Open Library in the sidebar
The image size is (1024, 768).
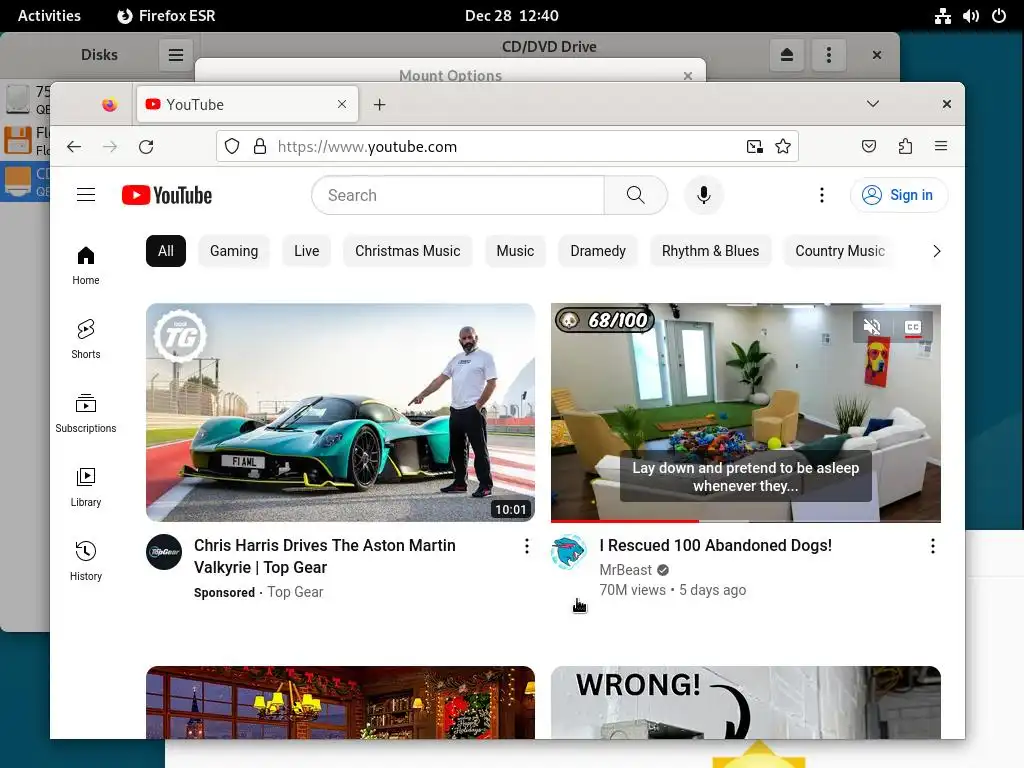pyautogui.click(x=86, y=488)
